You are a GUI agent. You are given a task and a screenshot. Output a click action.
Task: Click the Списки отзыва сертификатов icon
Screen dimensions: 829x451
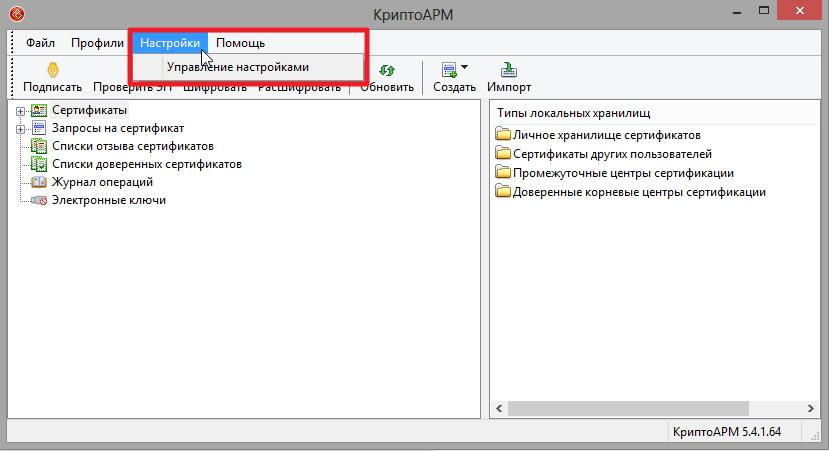[39, 146]
